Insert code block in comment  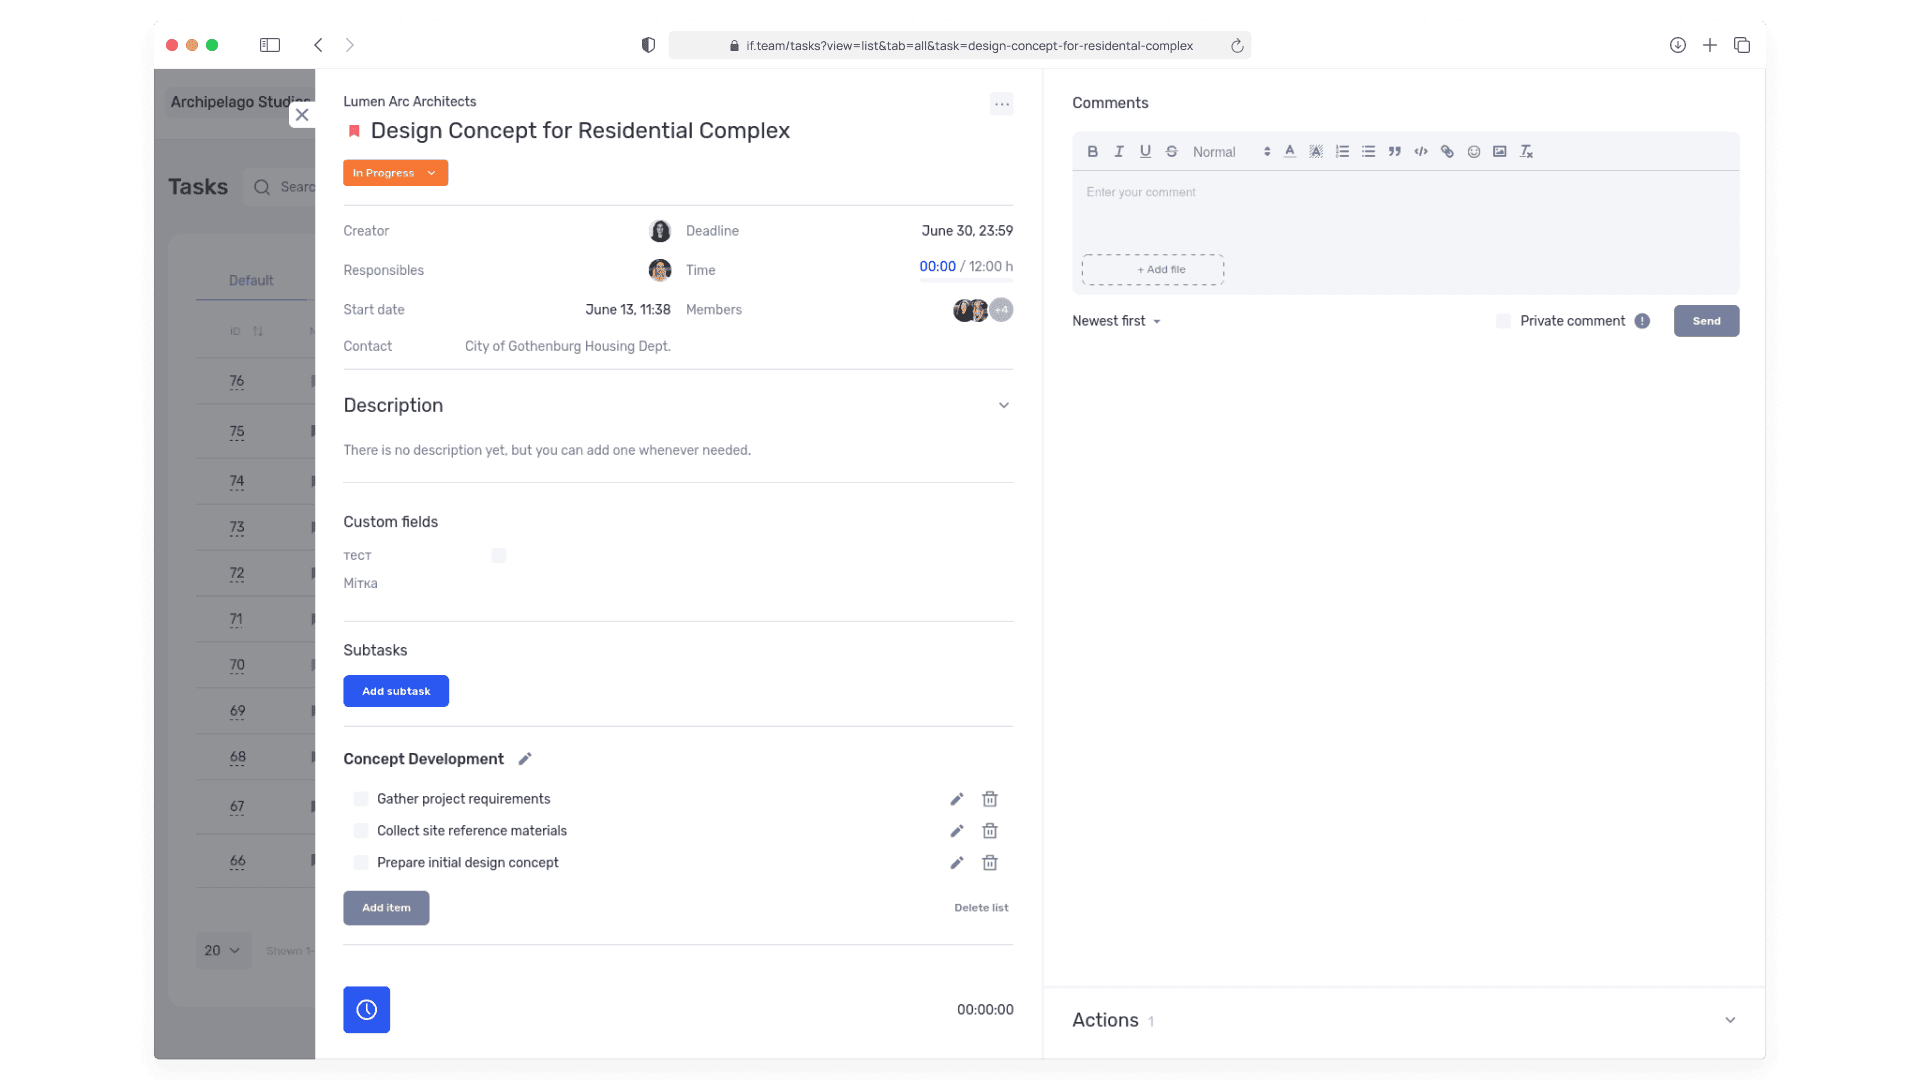(1420, 152)
